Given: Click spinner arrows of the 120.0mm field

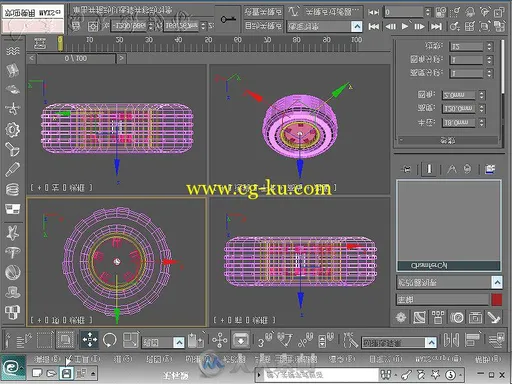Looking at the screenshot, I should click(x=482, y=108).
